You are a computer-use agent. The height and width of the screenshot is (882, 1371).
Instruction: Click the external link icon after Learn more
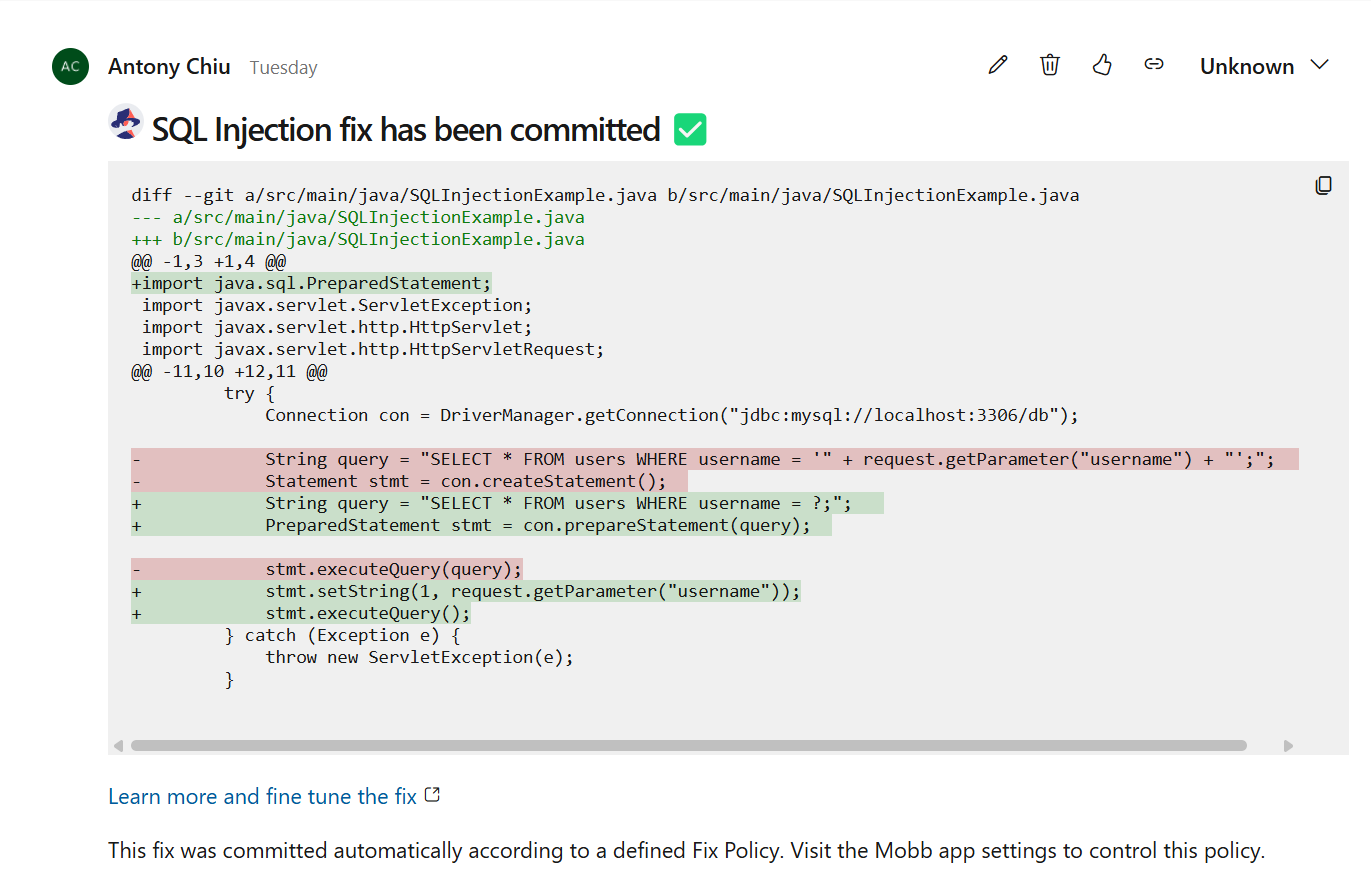[433, 795]
